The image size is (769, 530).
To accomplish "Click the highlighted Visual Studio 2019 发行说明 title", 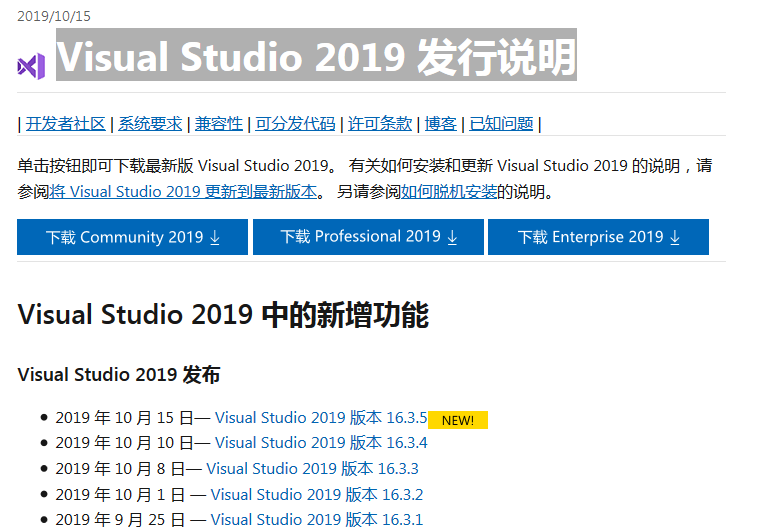I will [x=316, y=55].
